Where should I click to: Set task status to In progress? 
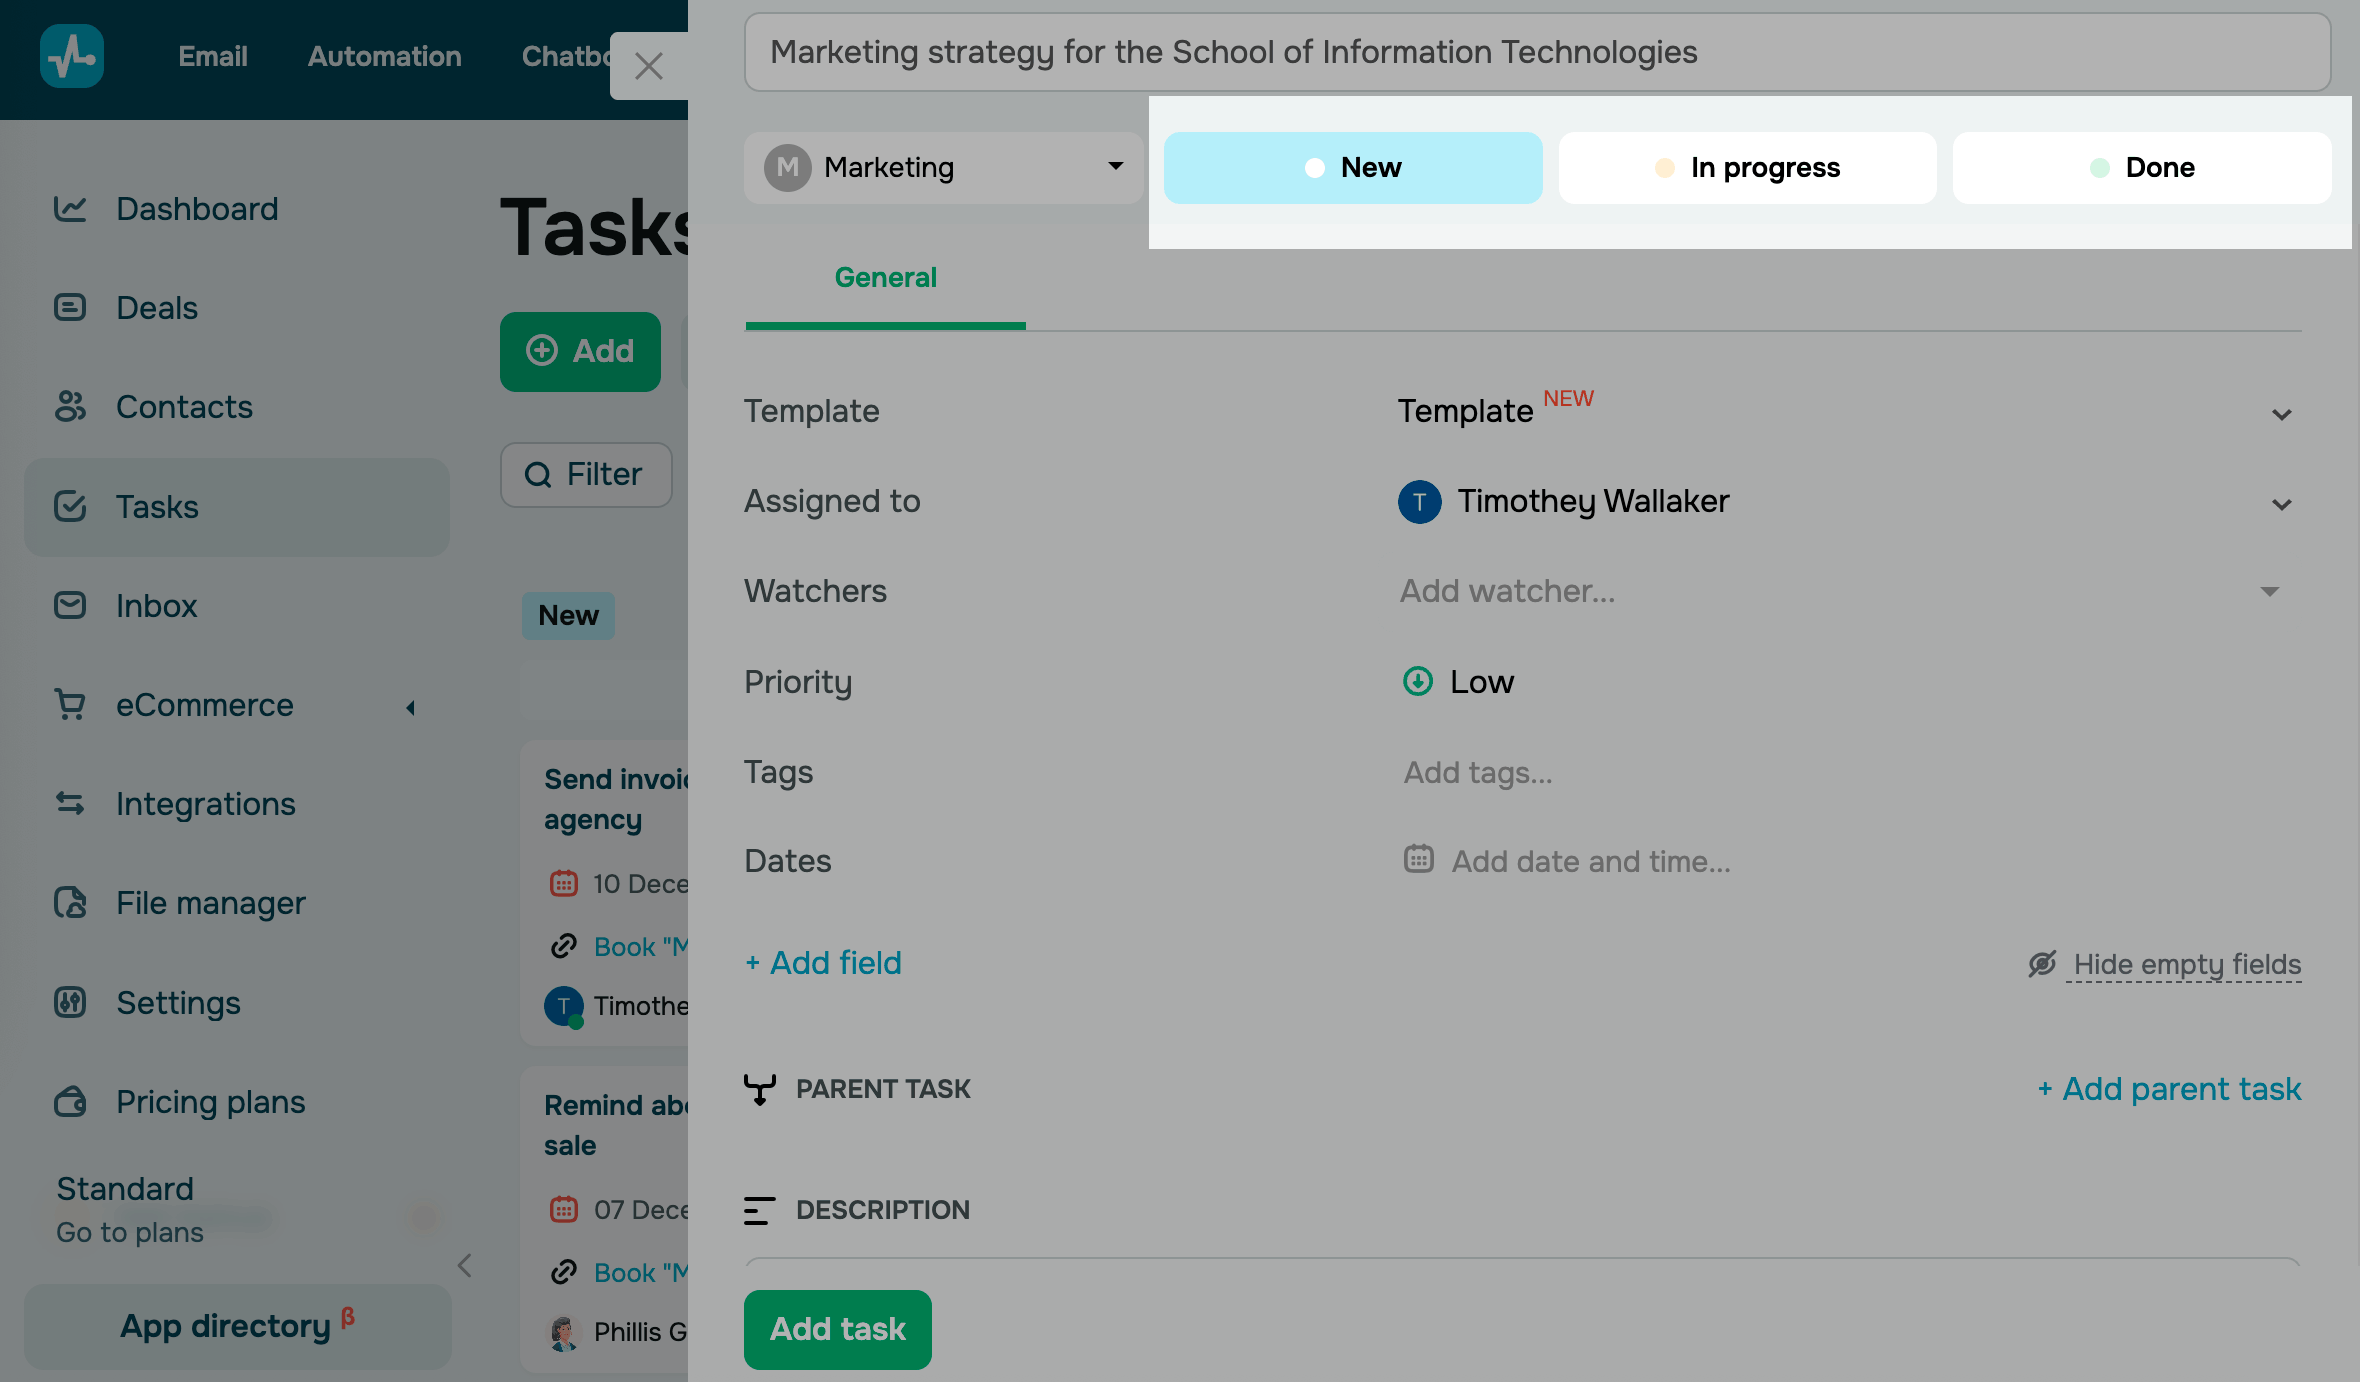[1747, 168]
